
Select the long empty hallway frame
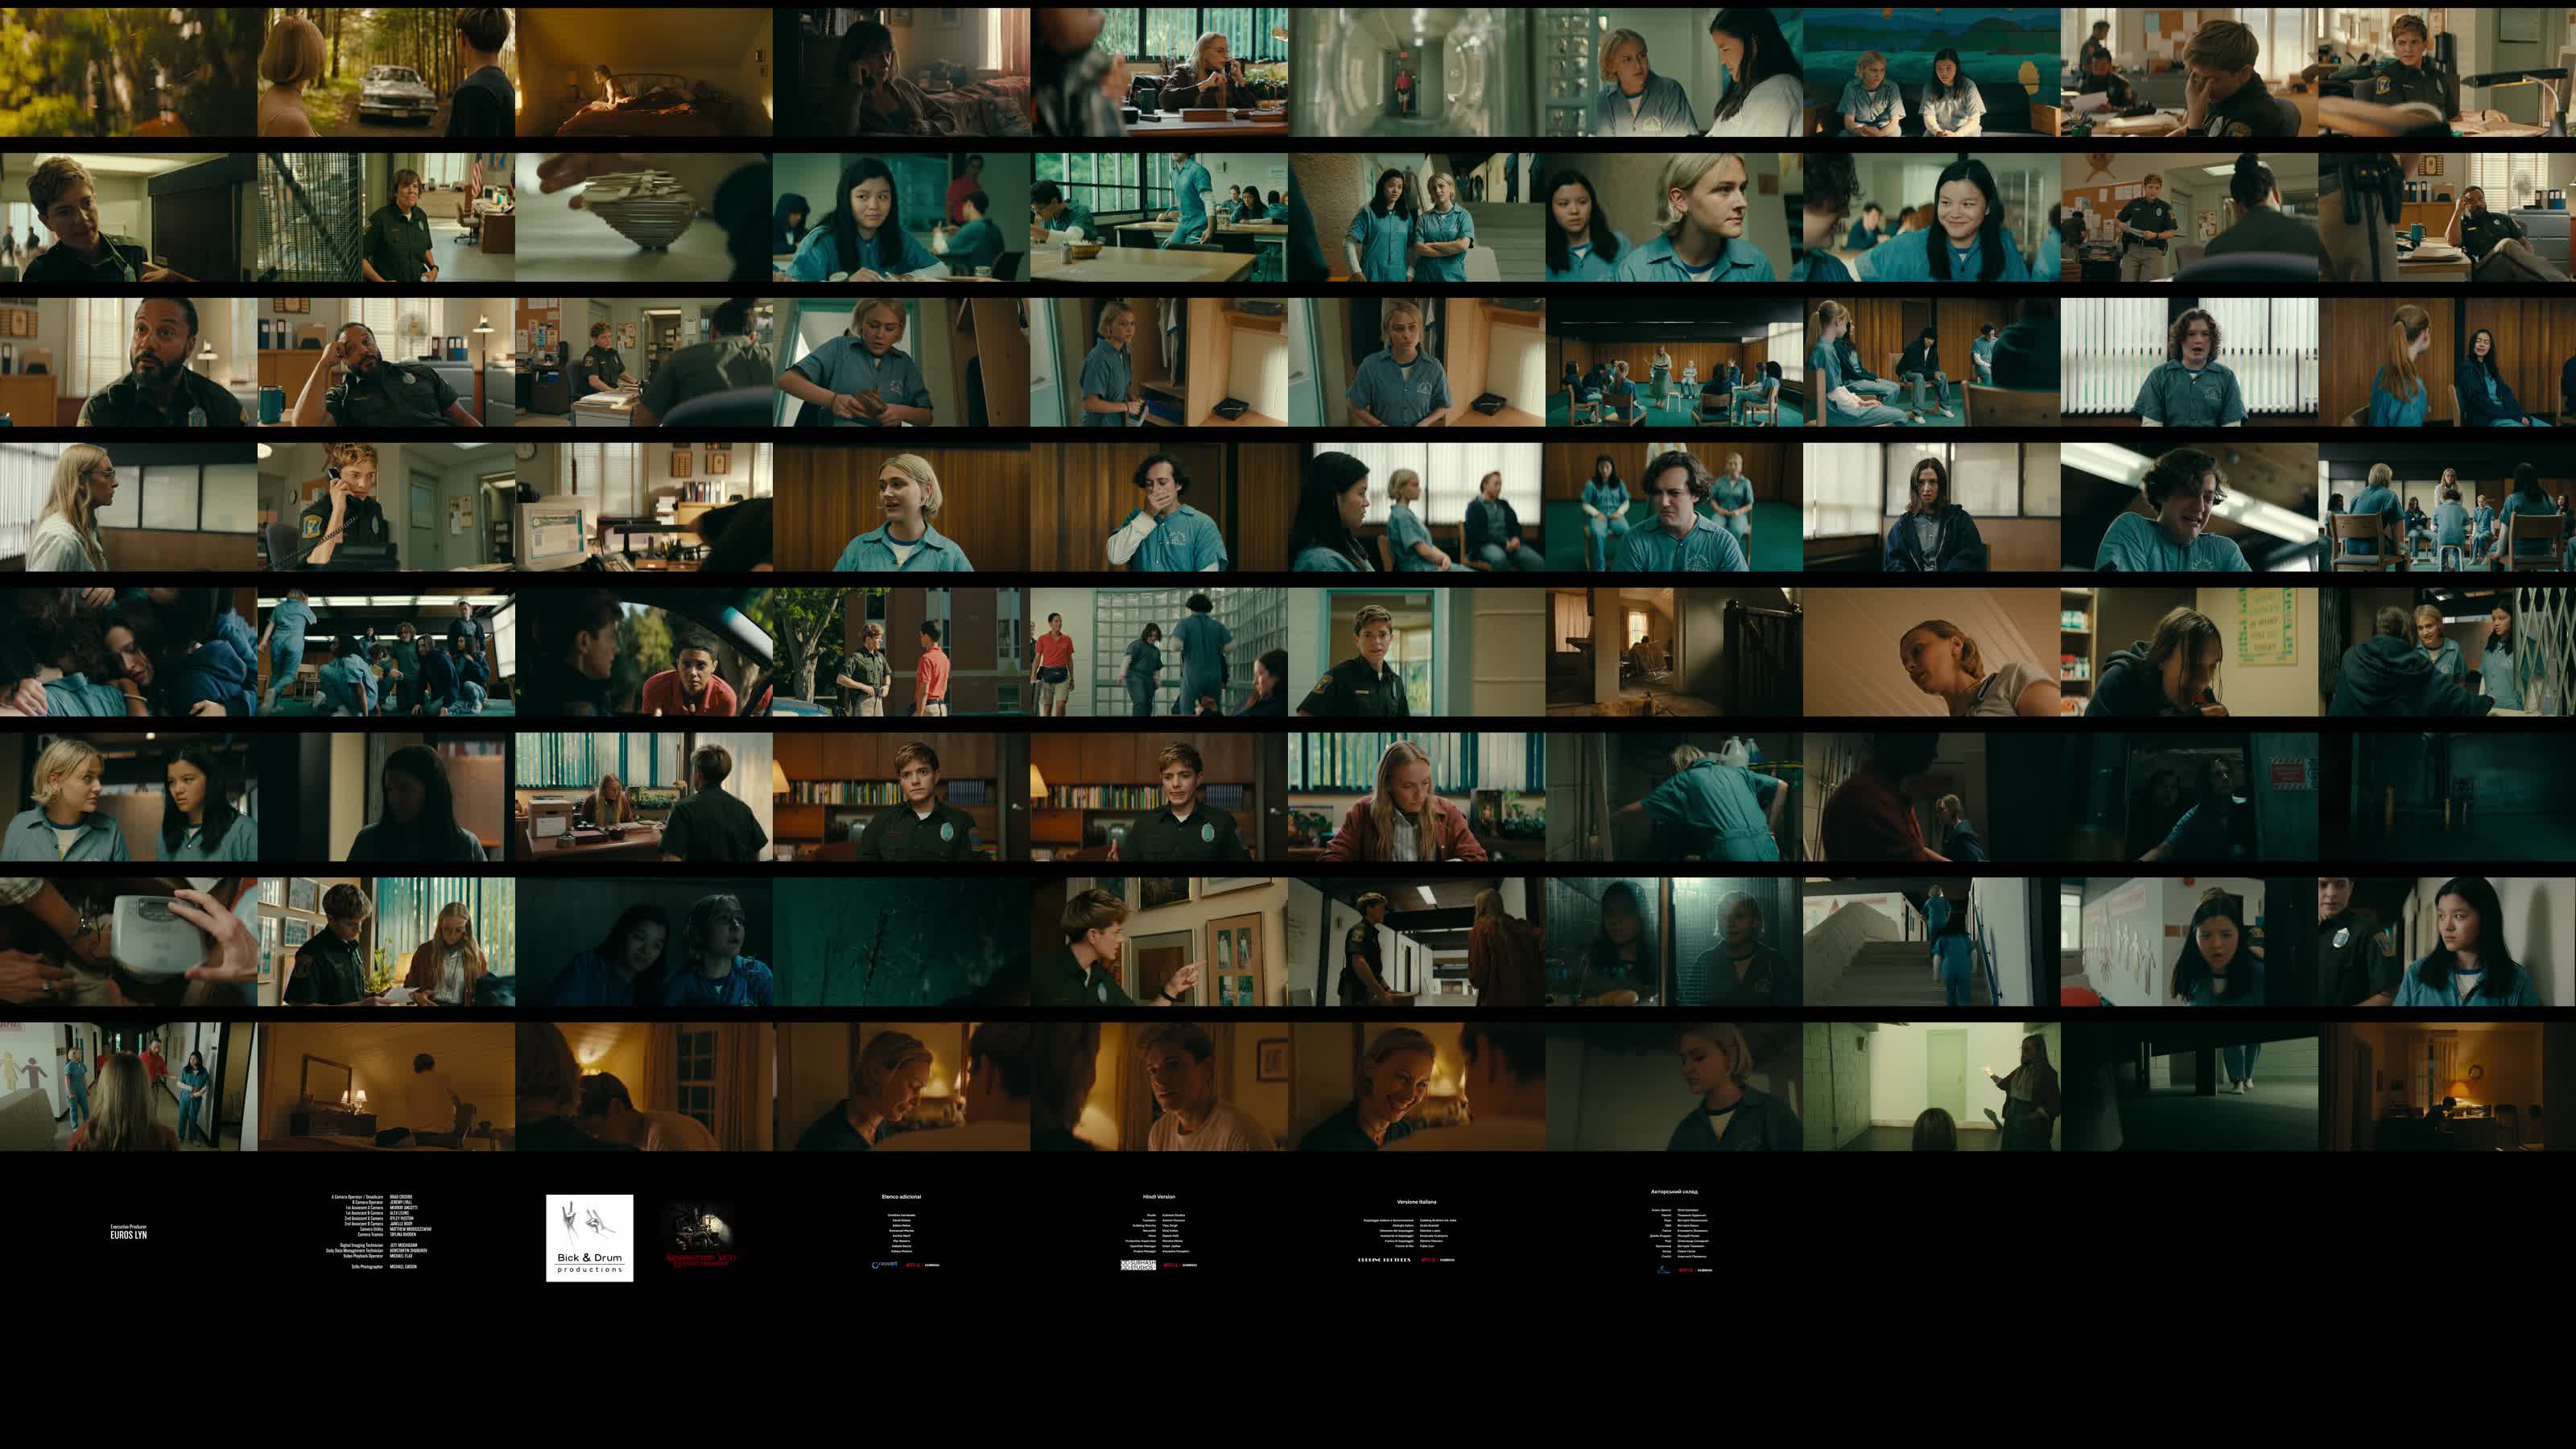click(1416, 72)
